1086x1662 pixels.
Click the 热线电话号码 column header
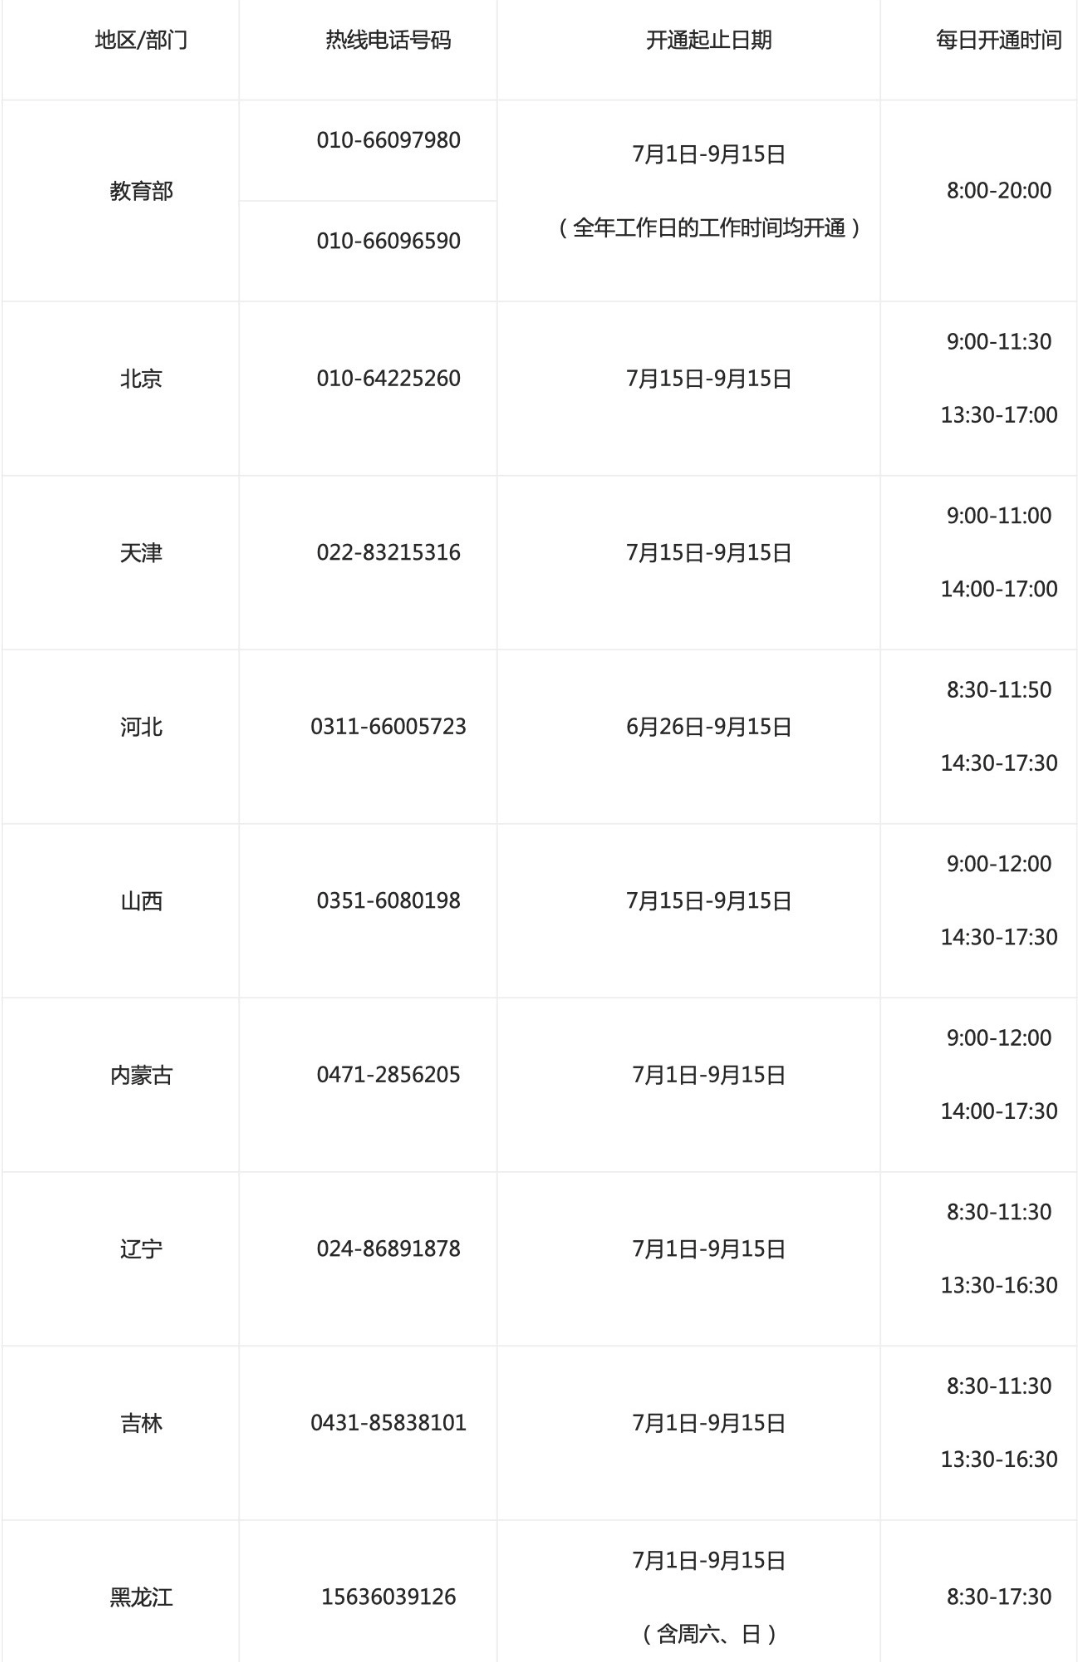(x=388, y=41)
